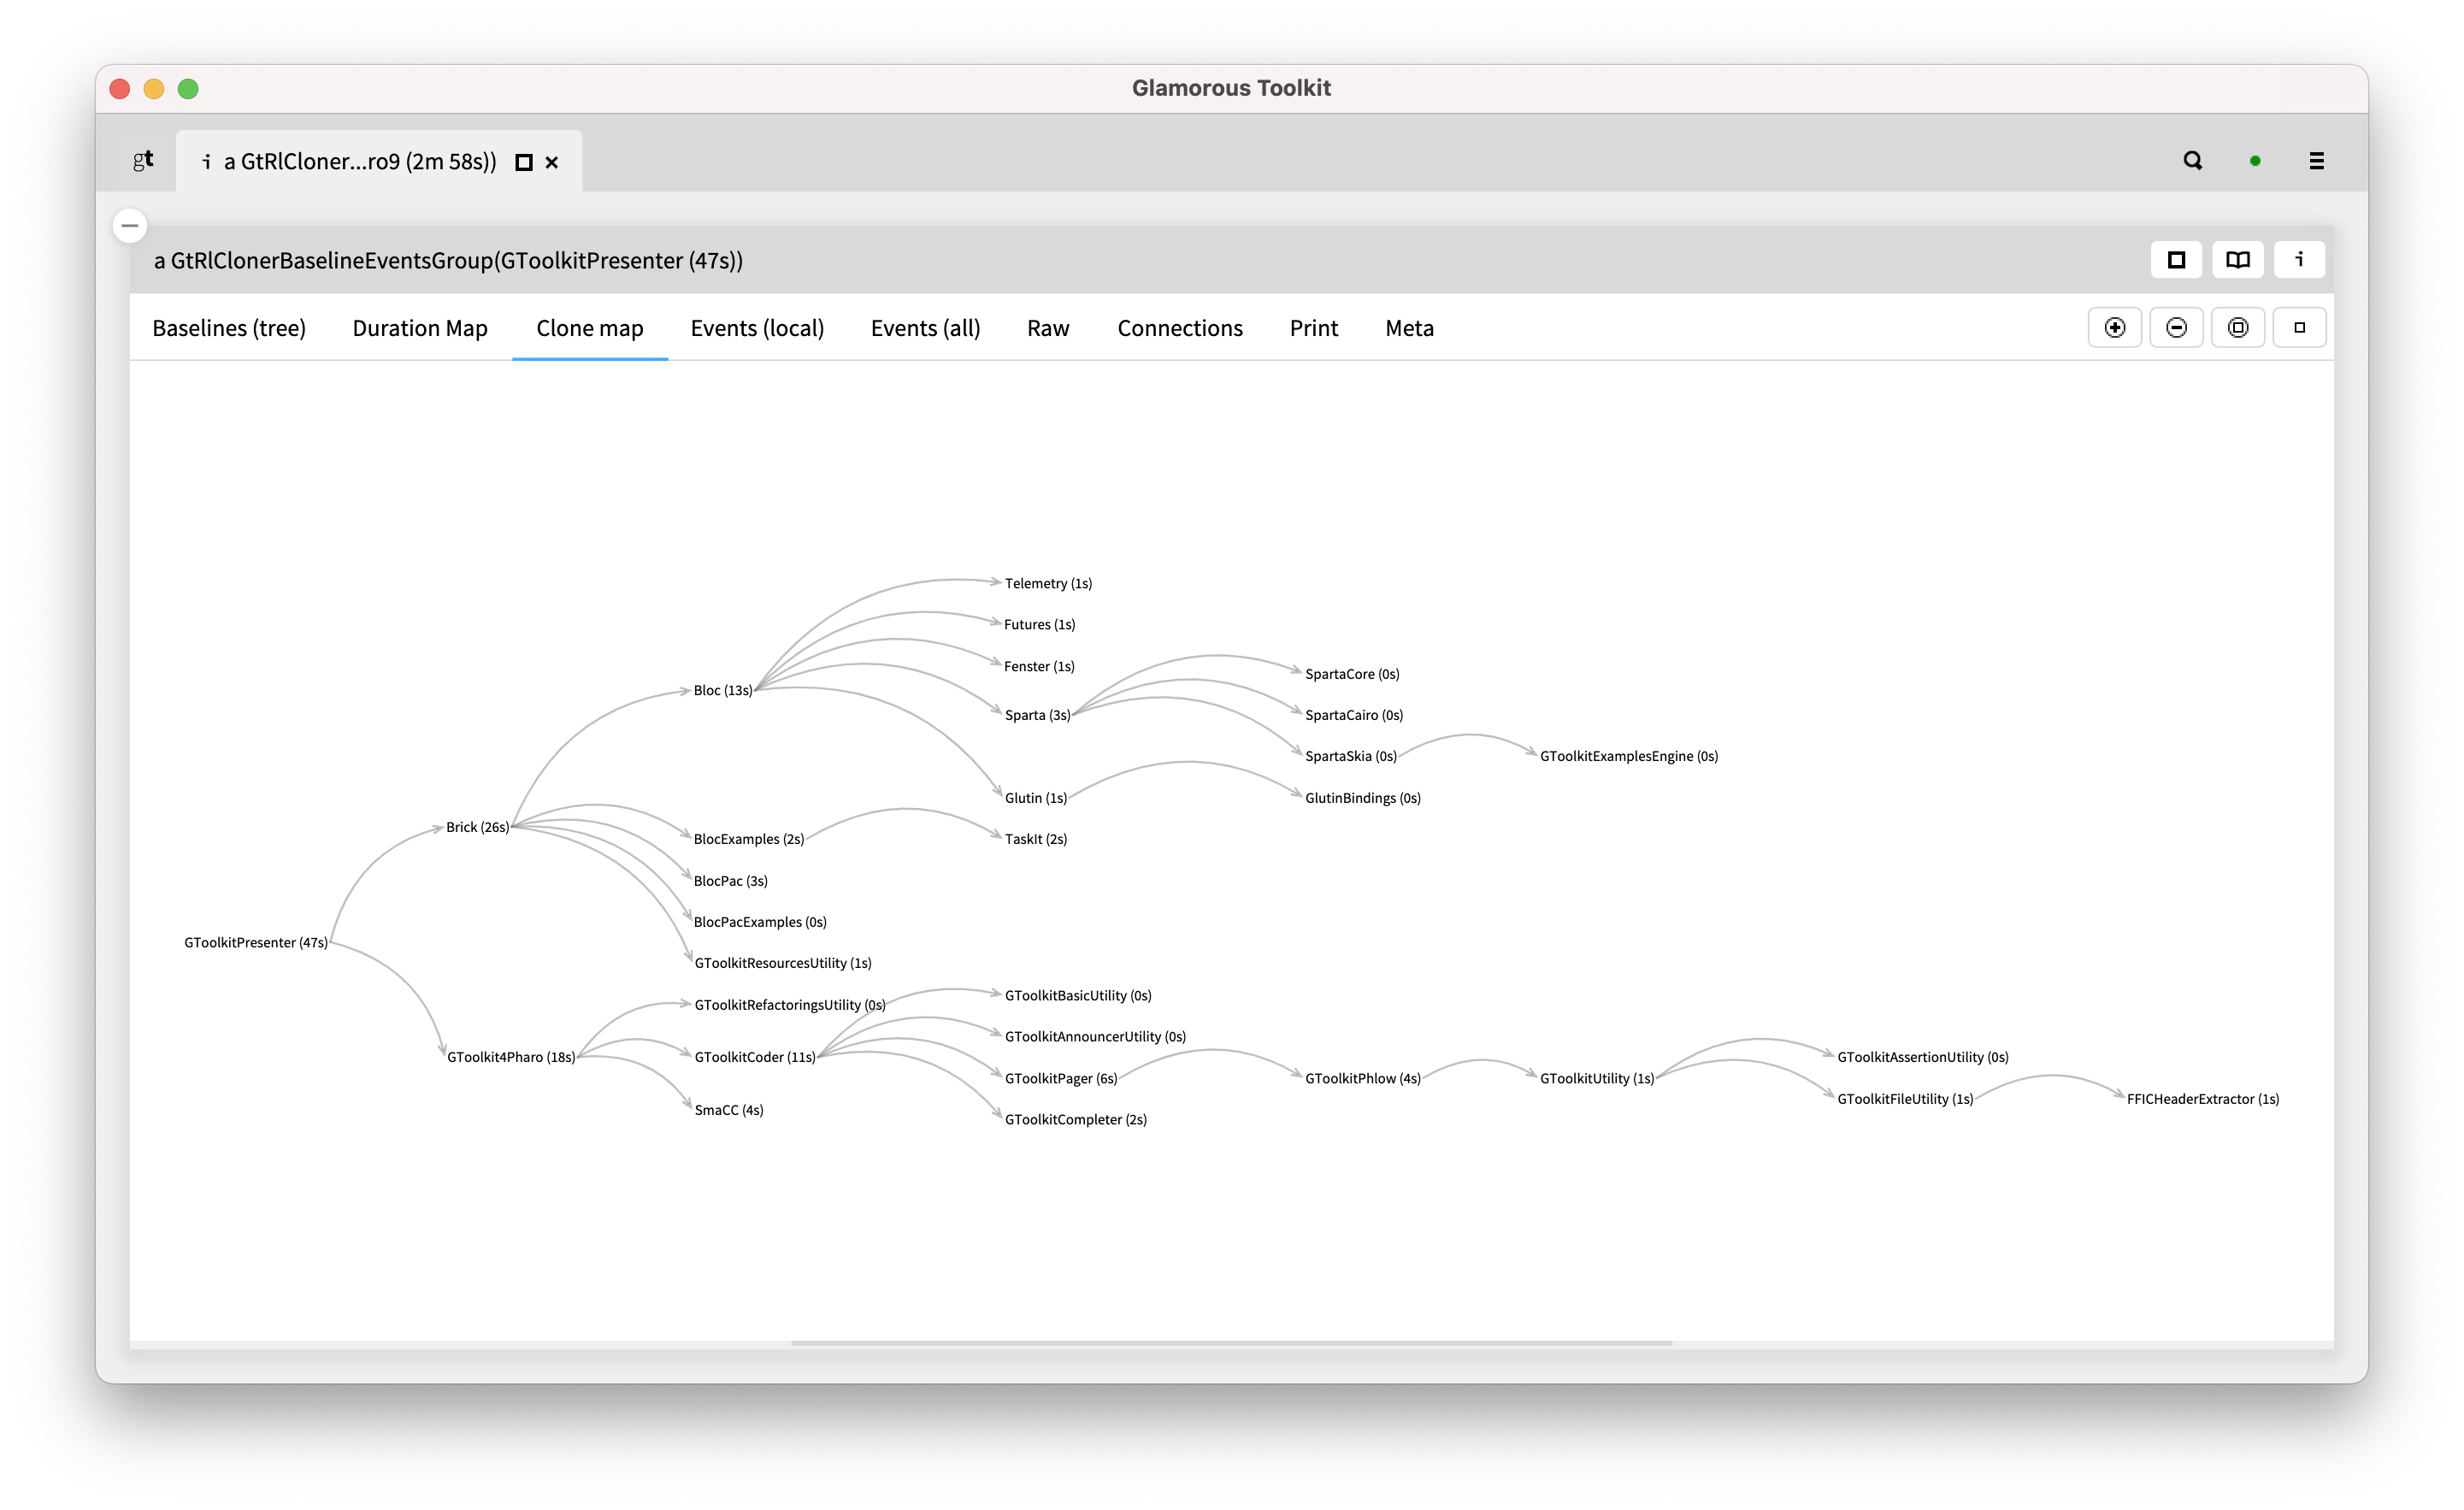The image size is (2464, 1510).
Task: Reset clone map zoom to actual size
Action: pos(2299,327)
